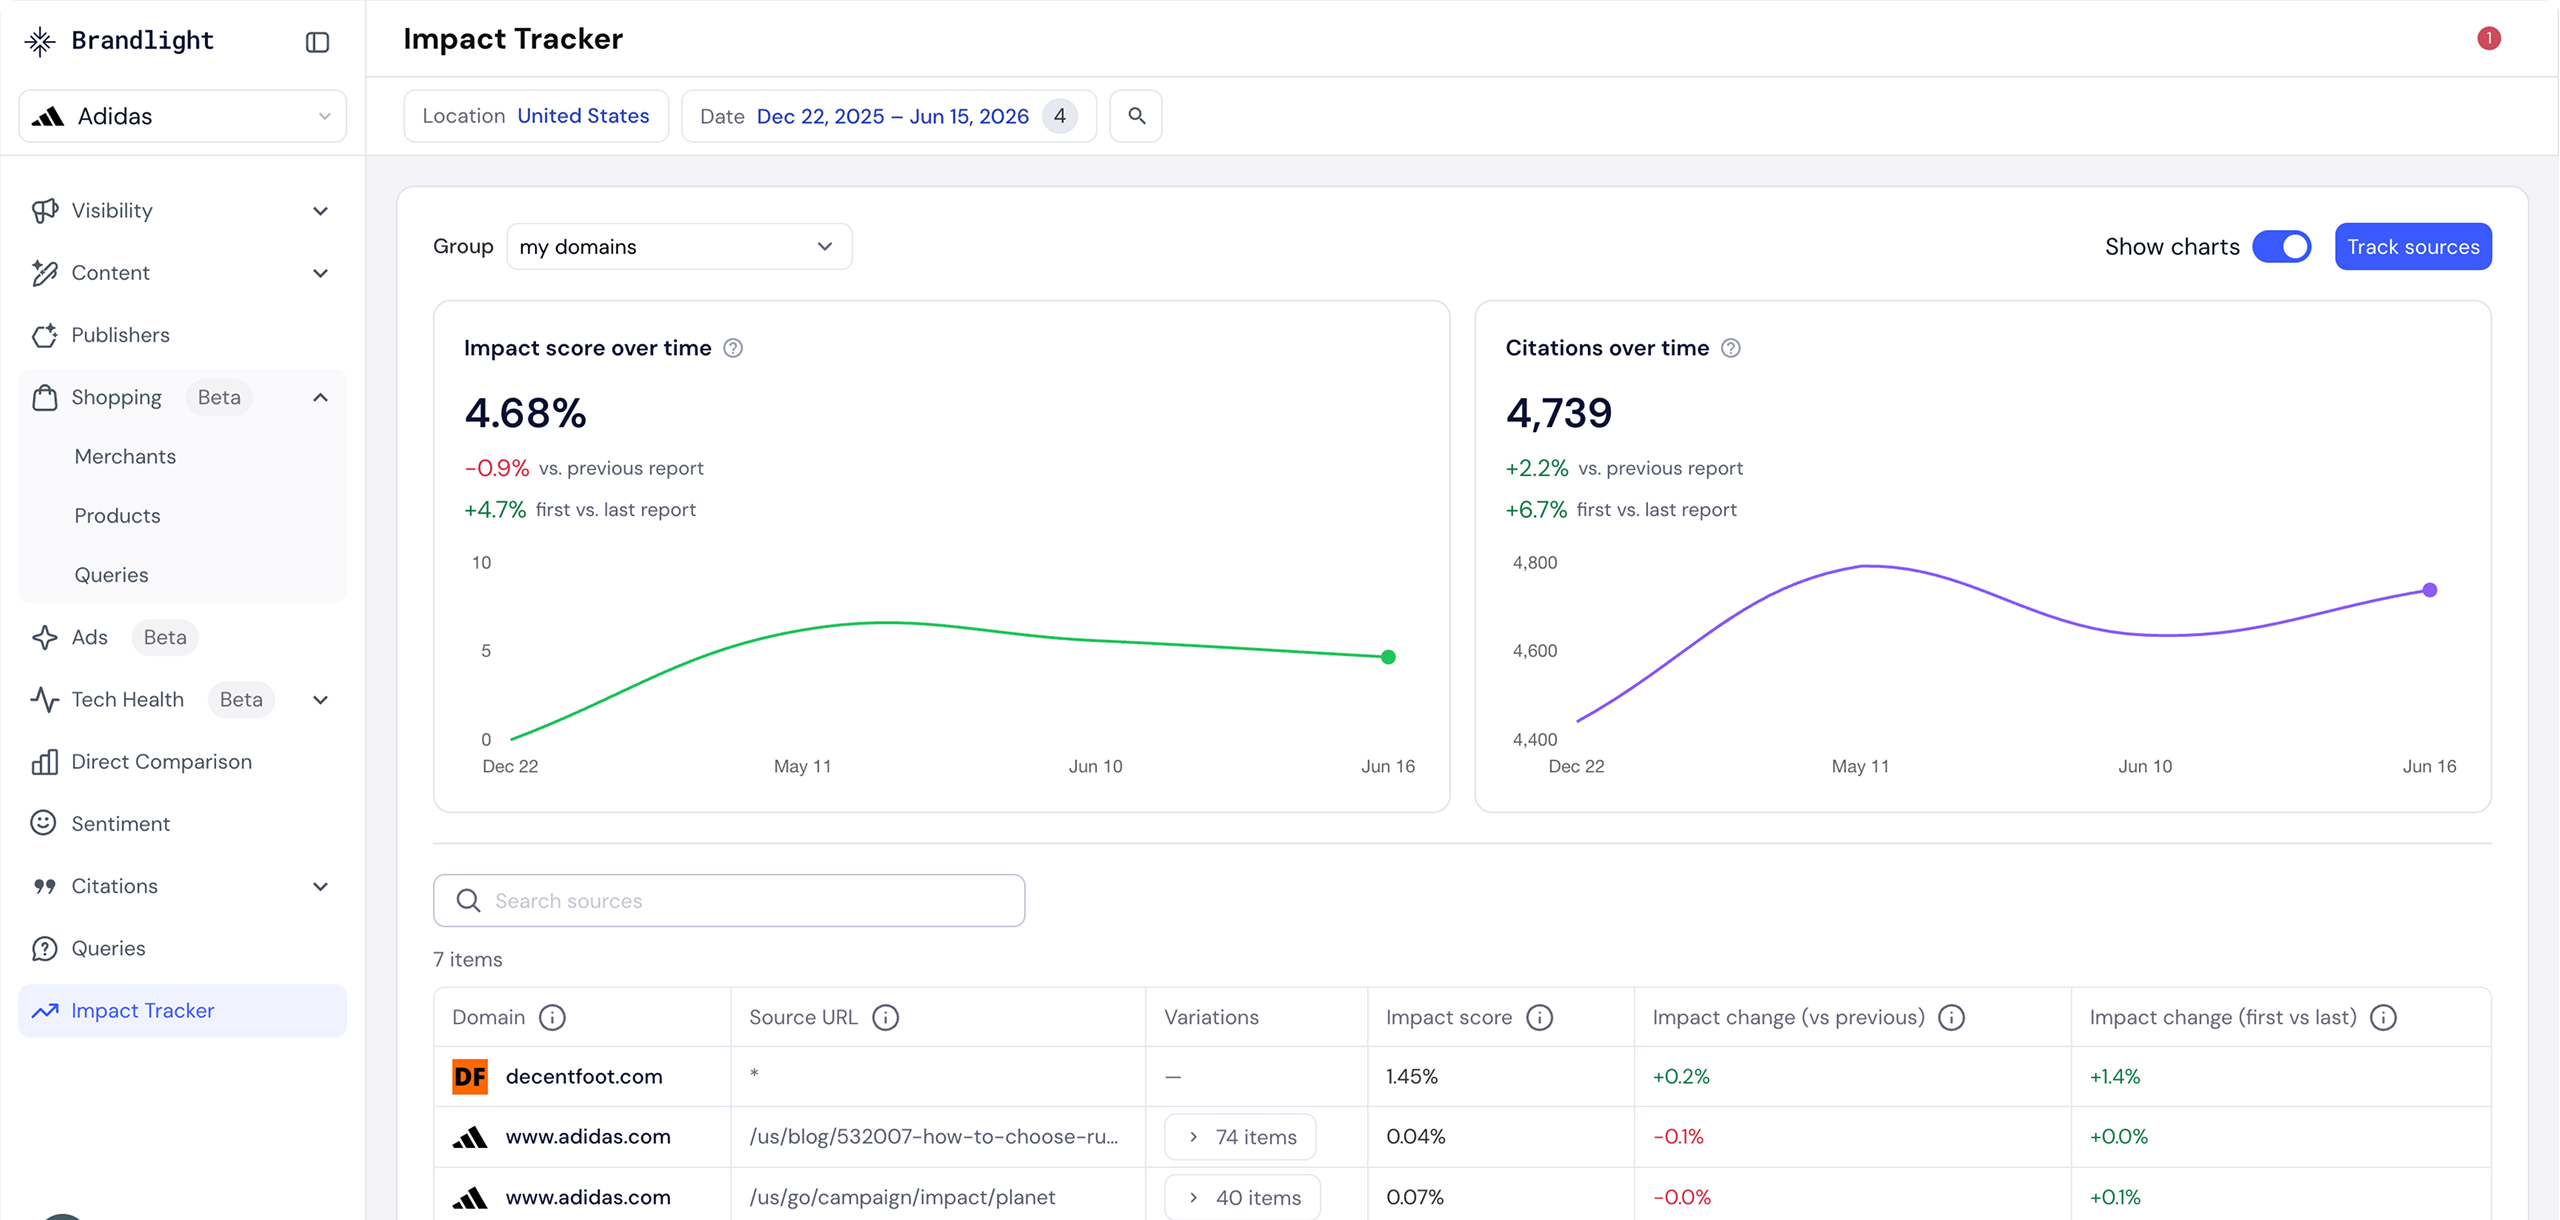This screenshot has height=1220, width=2560.
Task: Click the Brandlight logo star icon
Action: click(x=40, y=41)
